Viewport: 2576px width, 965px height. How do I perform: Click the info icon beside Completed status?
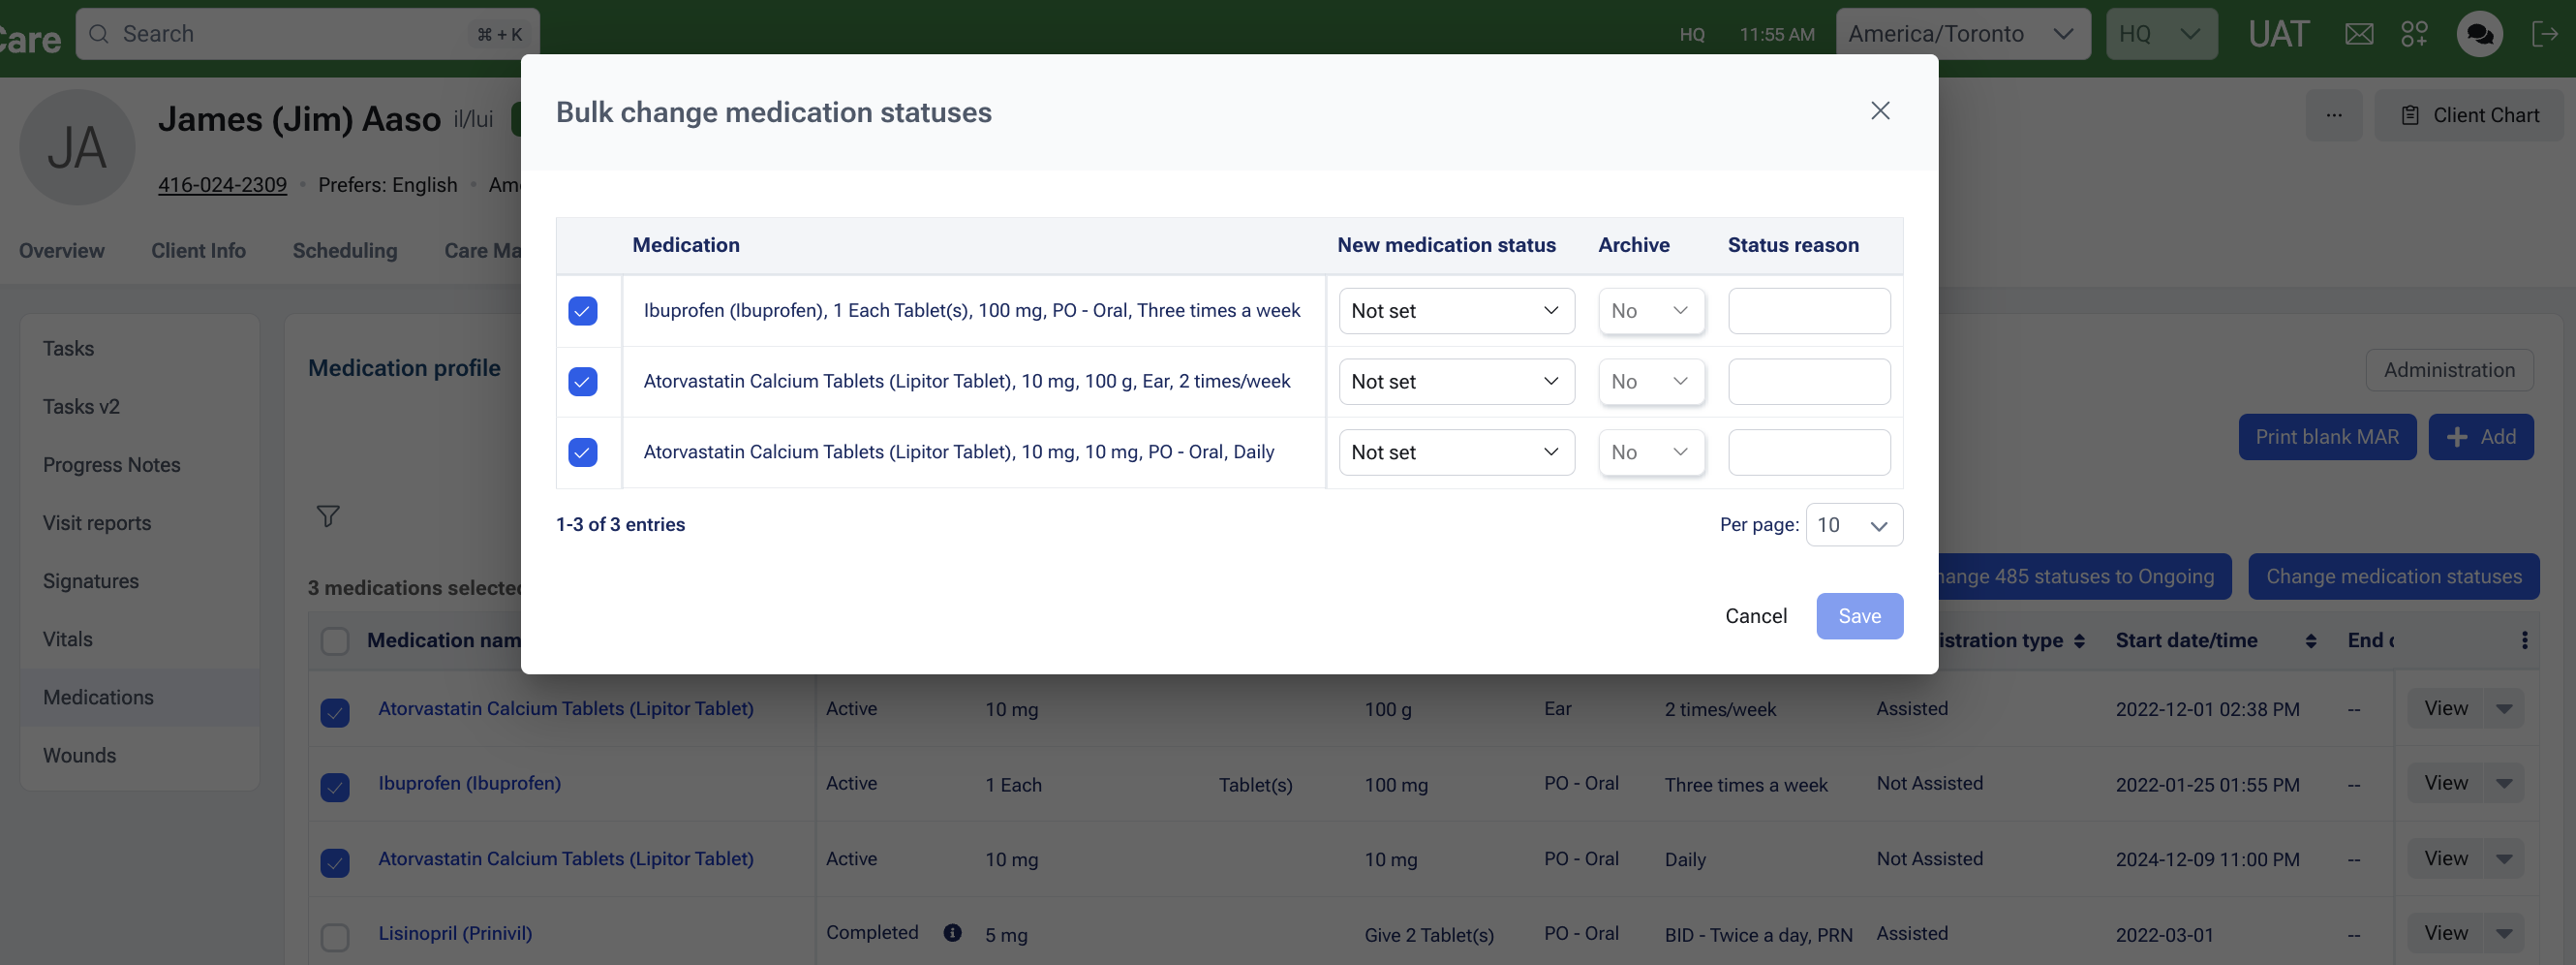tap(952, 932)
